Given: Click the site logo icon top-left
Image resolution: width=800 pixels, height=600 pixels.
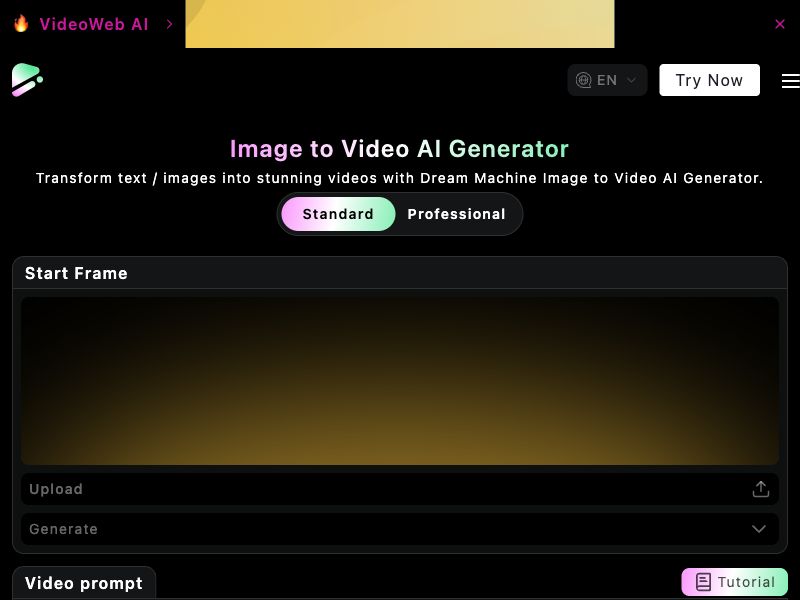Looking at the screenshot, I should coord(26,79).
